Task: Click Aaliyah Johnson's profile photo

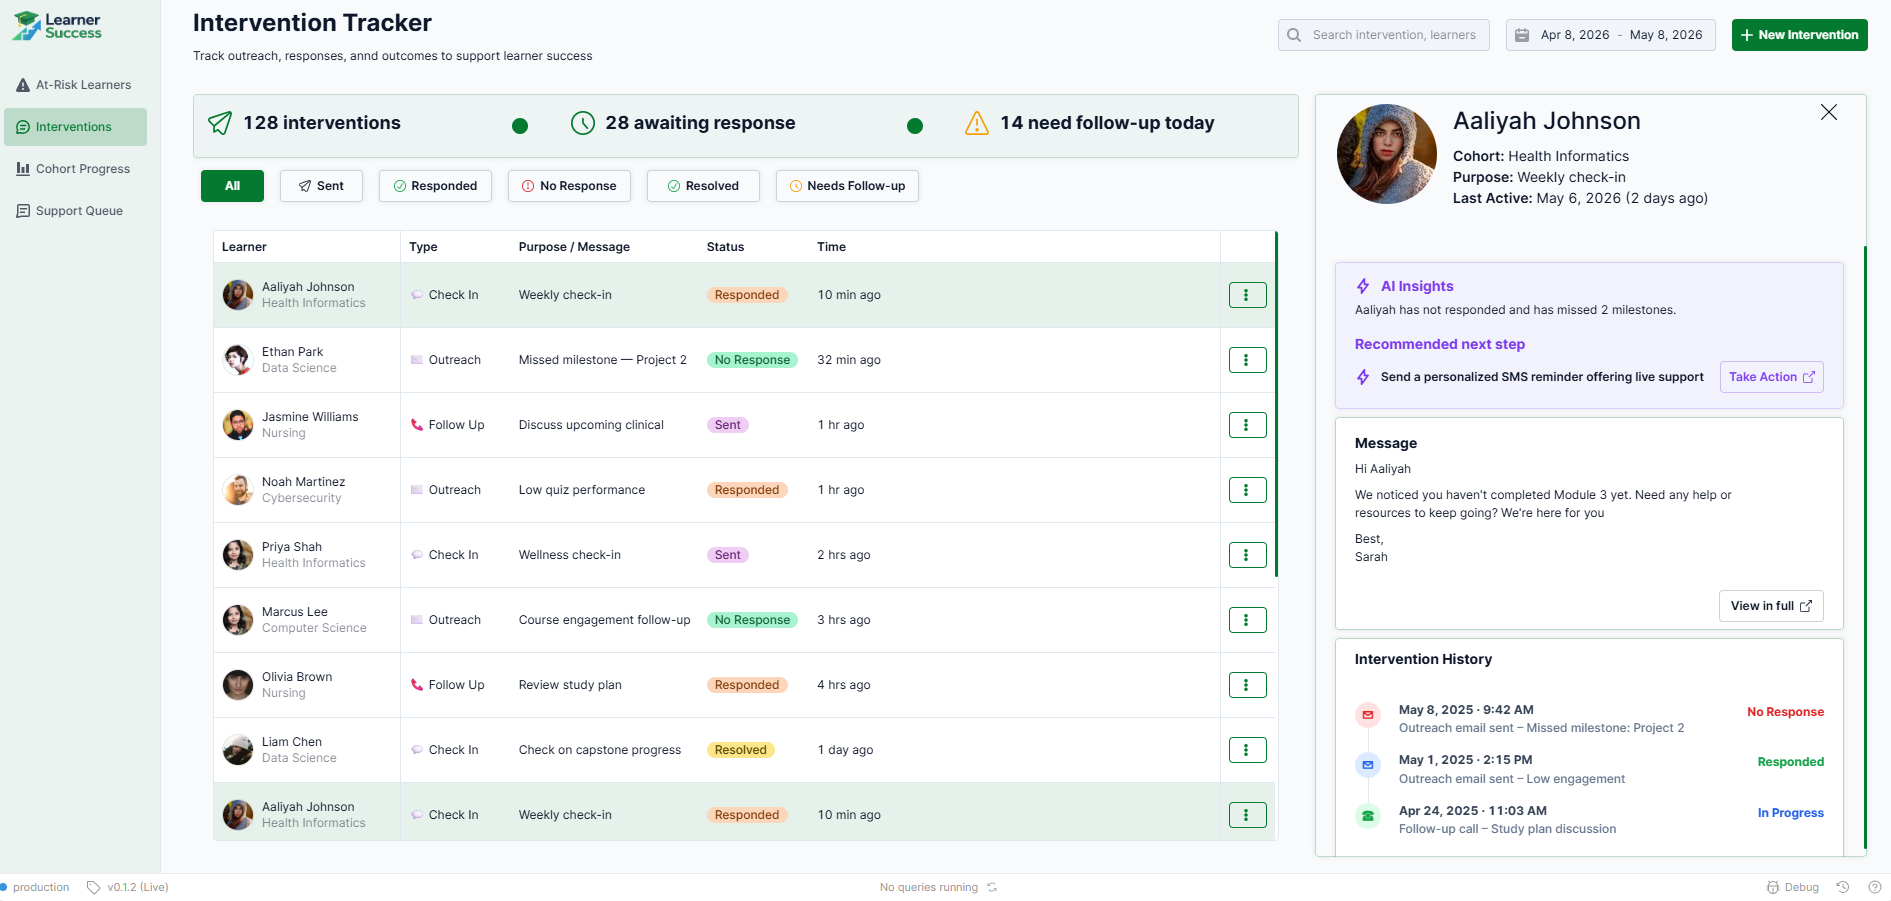Action: [1387, 154]
